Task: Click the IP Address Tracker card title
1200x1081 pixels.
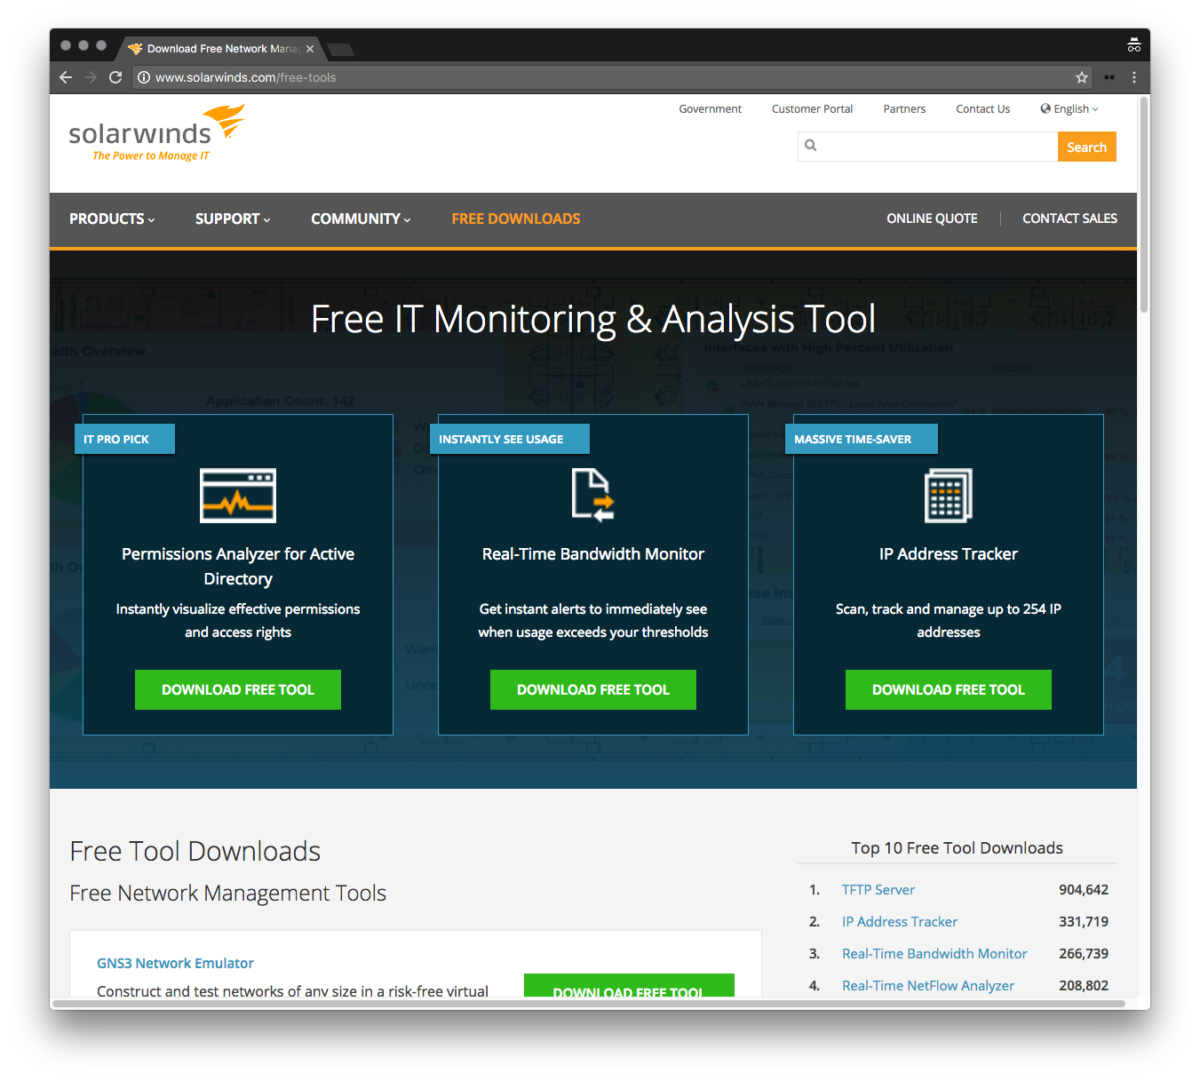Action: pos(948,554)
